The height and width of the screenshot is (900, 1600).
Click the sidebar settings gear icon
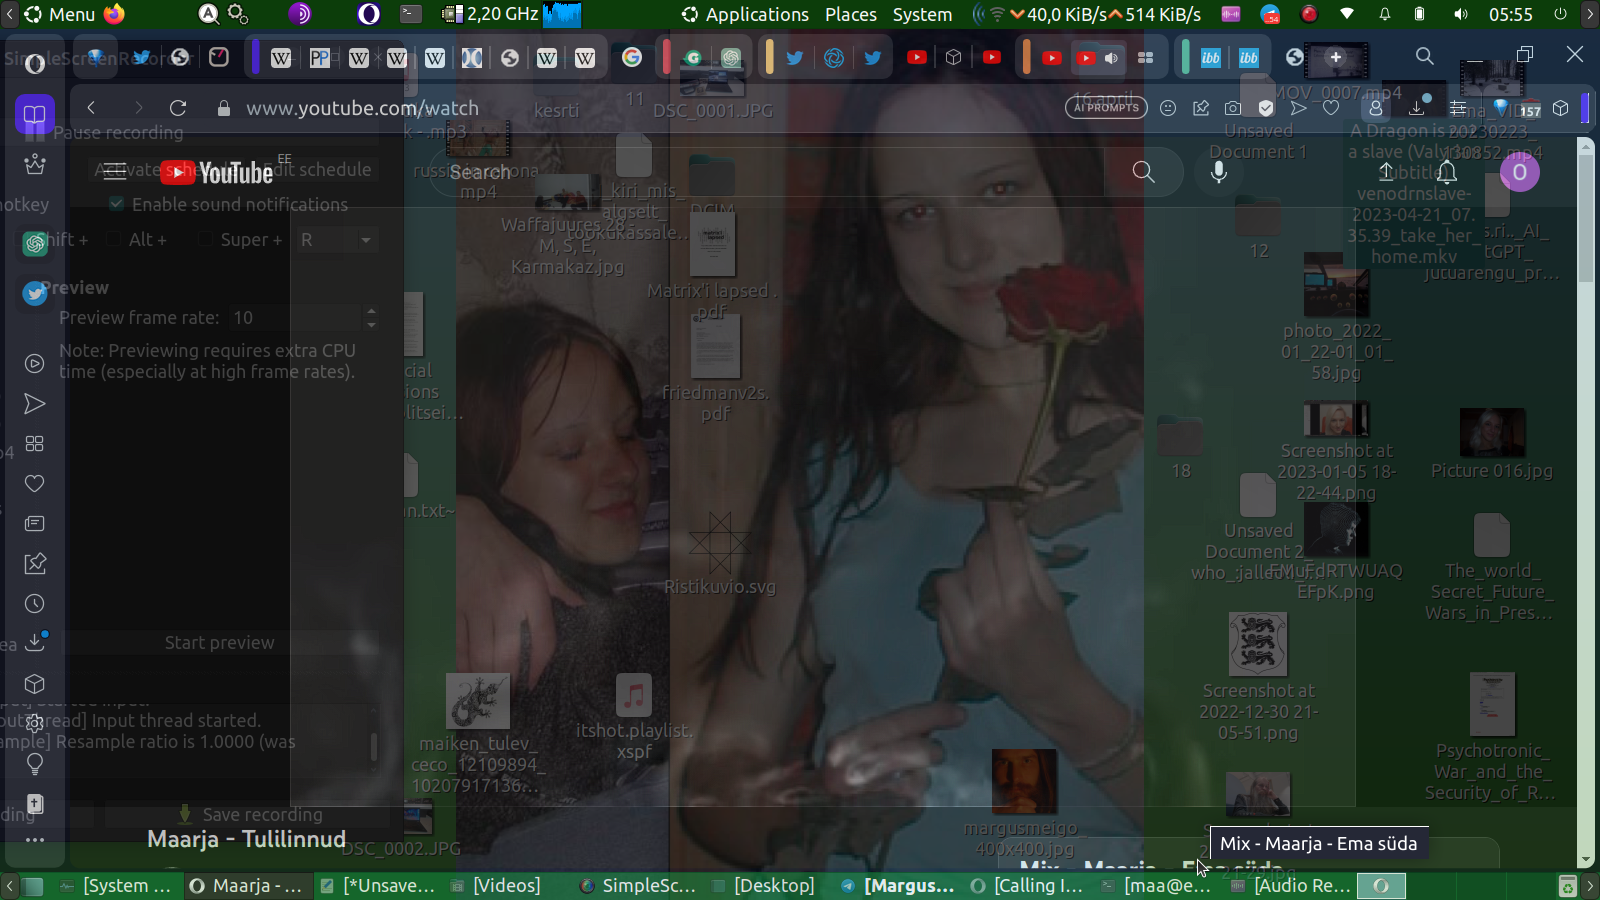(35, 723)
